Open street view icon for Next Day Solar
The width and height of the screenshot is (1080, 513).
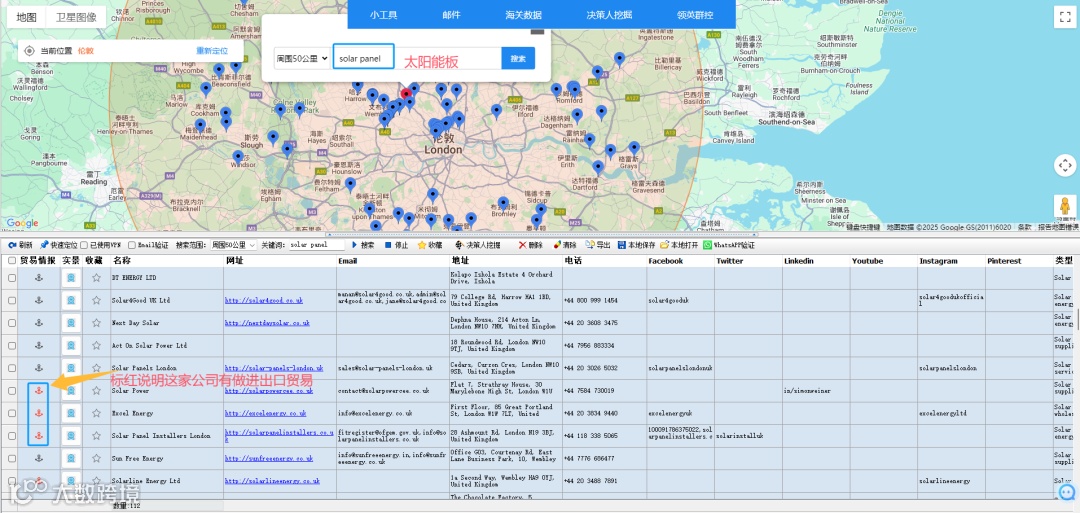(71, 323)
